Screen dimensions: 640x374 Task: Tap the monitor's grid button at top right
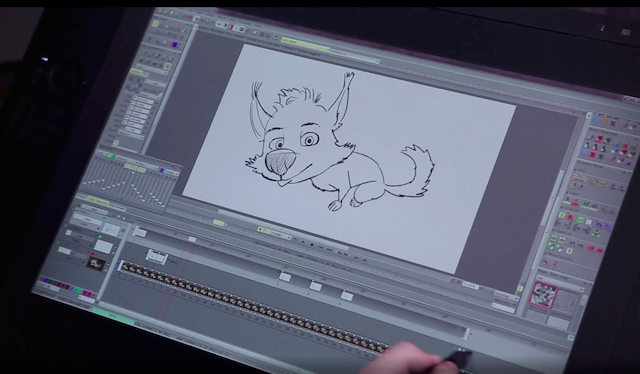625,32
